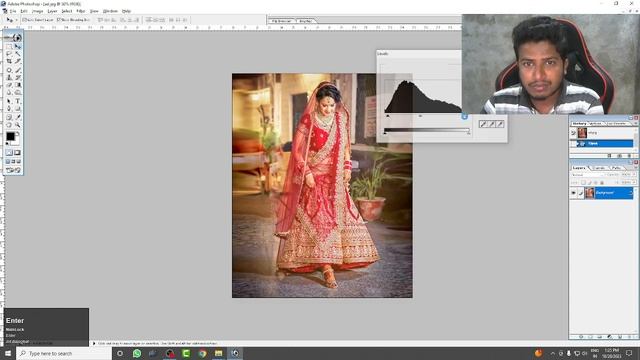Select the Brush tool
The image size is (640, 360).
click(x=18, y=70)
